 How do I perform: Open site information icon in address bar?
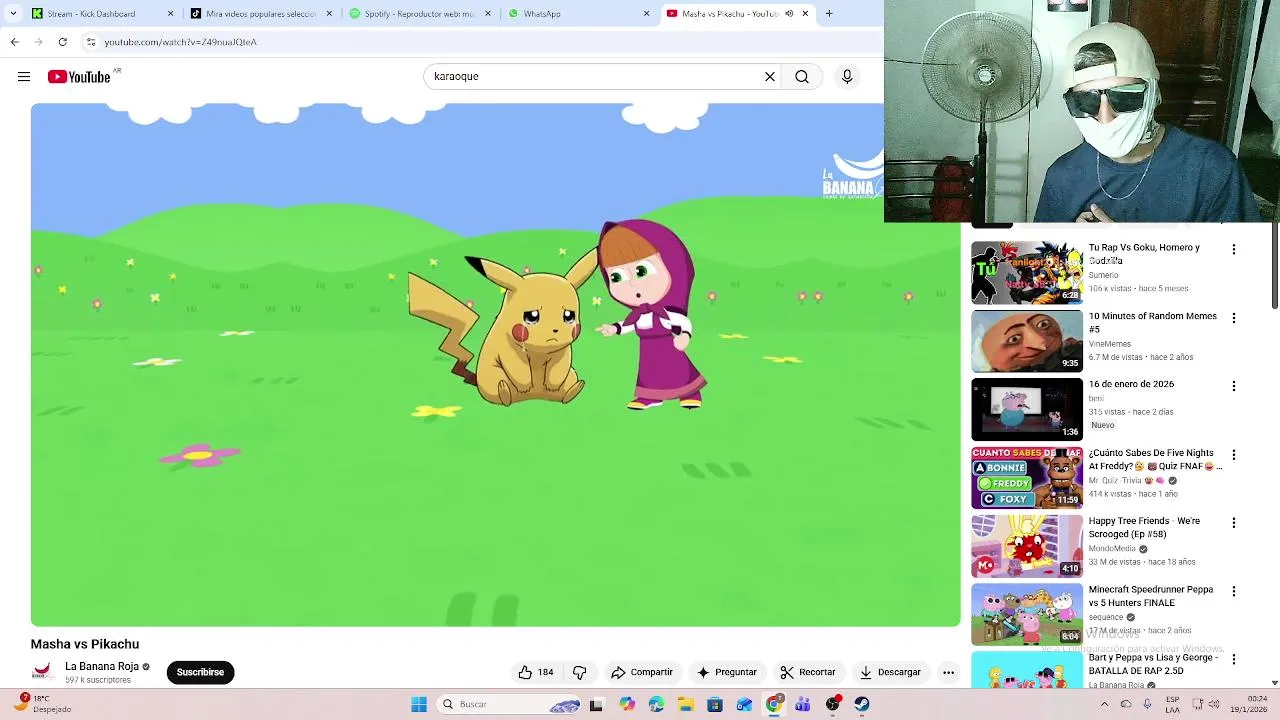(x=91, y=42)
